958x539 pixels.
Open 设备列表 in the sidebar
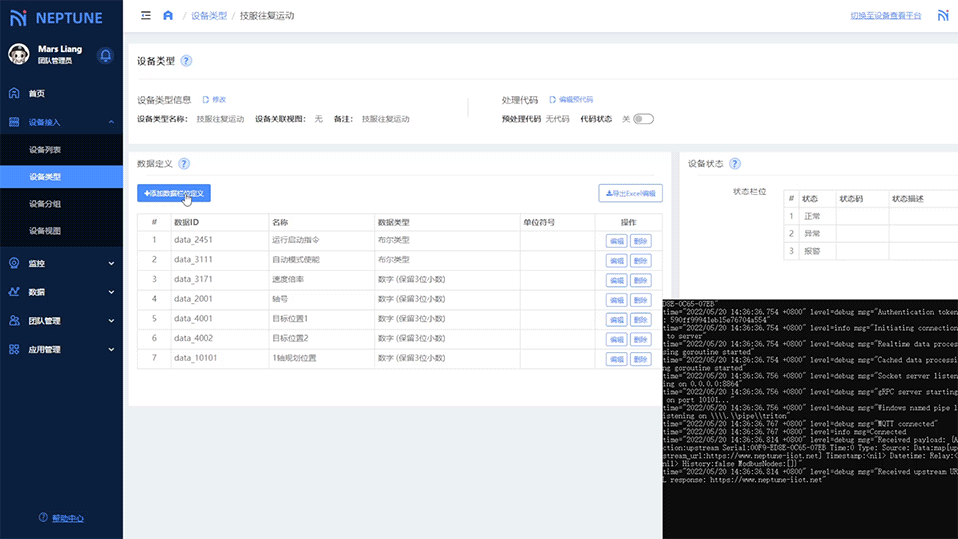pyautogui.click(x=45, y=150)
